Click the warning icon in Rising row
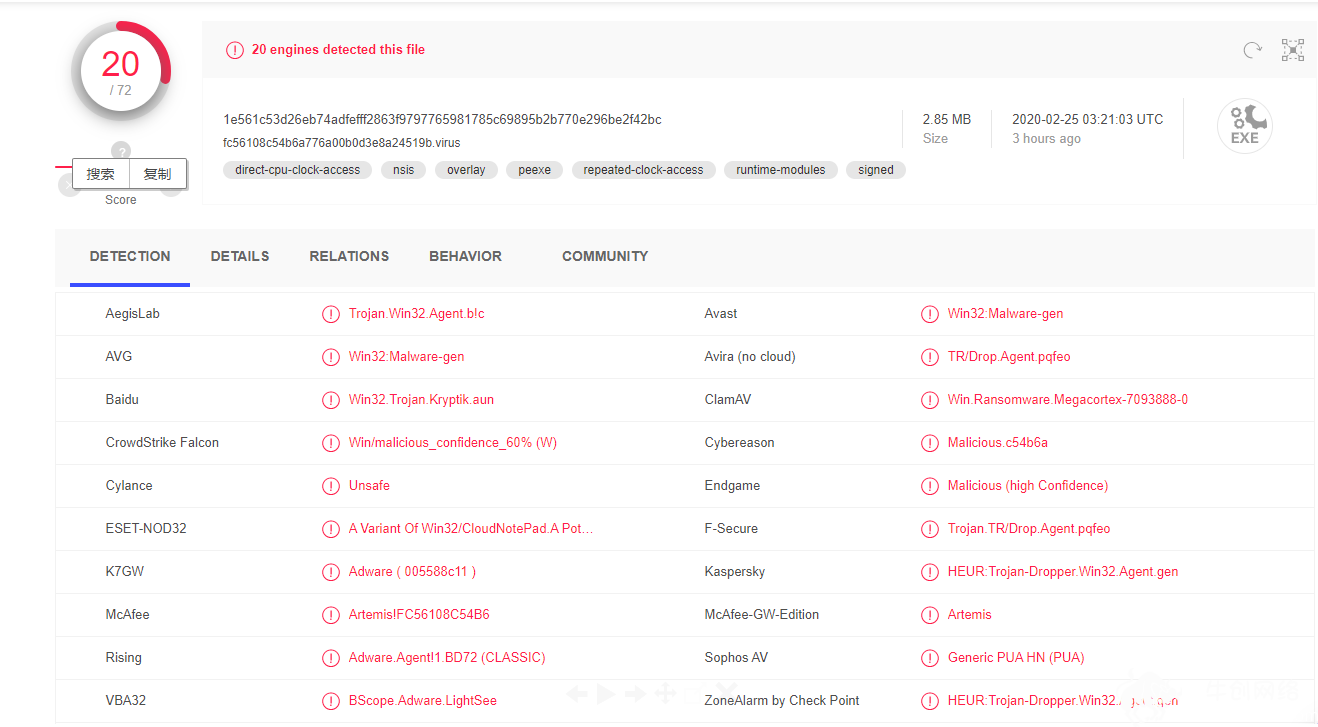1318x727 pixels. (x=331, y=658)
